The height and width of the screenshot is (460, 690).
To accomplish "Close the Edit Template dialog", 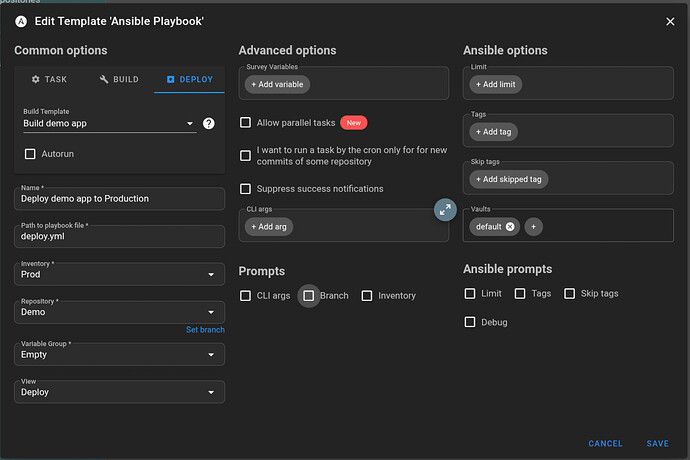I will click(670, 21).
